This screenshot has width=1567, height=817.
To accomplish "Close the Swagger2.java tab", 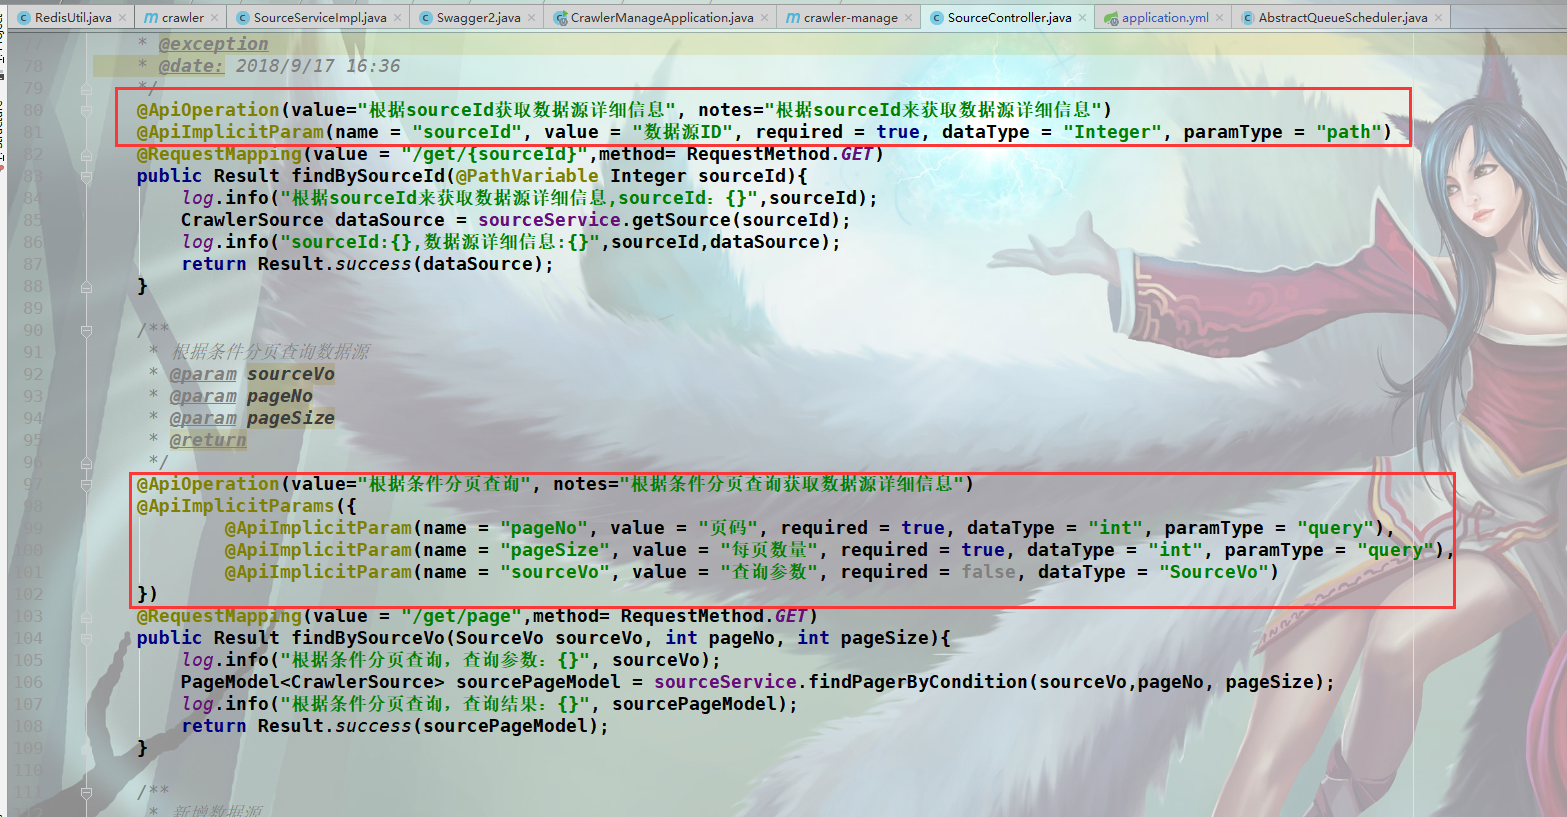I will tap(531, 18).
